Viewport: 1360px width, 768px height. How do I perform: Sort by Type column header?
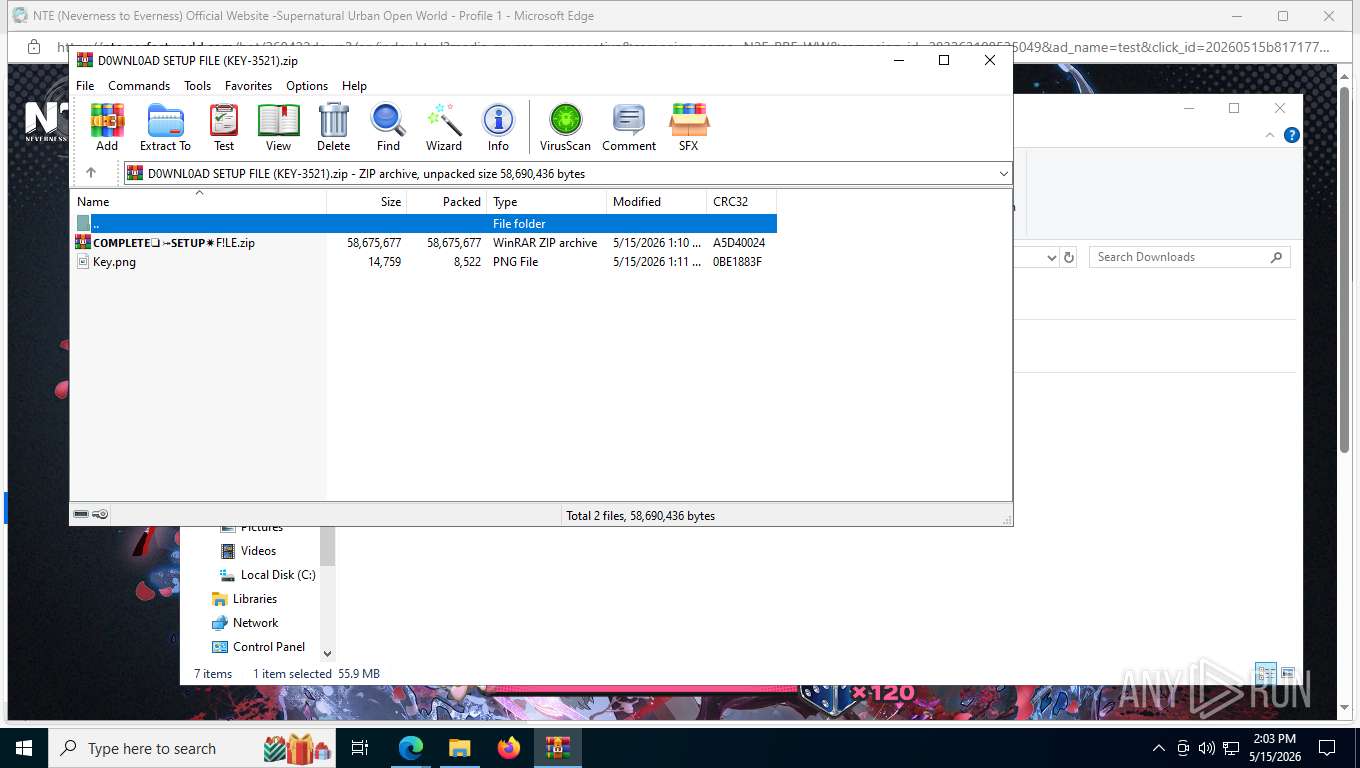[x=547, y=201]
